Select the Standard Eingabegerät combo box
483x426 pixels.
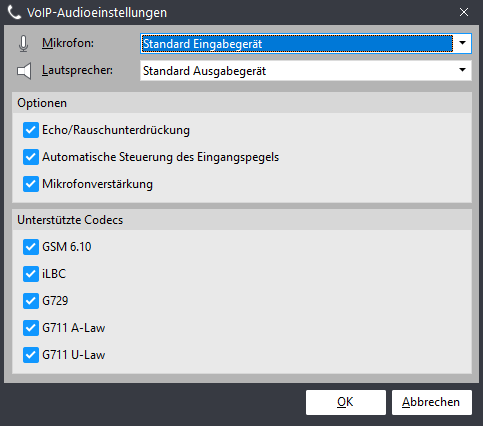click(306, 43)
